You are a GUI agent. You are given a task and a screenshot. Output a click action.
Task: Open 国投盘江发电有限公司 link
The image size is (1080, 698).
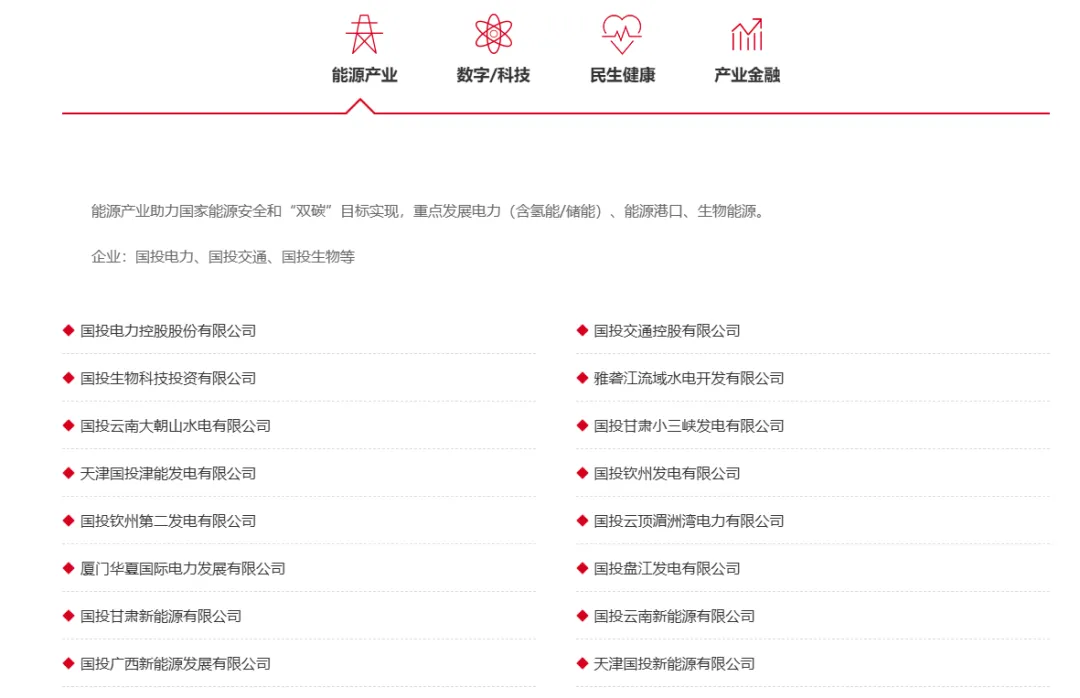click(x=667, y=568)
